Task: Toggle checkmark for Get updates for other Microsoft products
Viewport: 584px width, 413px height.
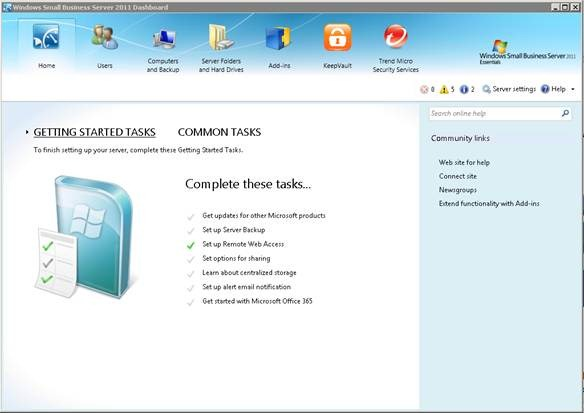Action: (191, 216)
